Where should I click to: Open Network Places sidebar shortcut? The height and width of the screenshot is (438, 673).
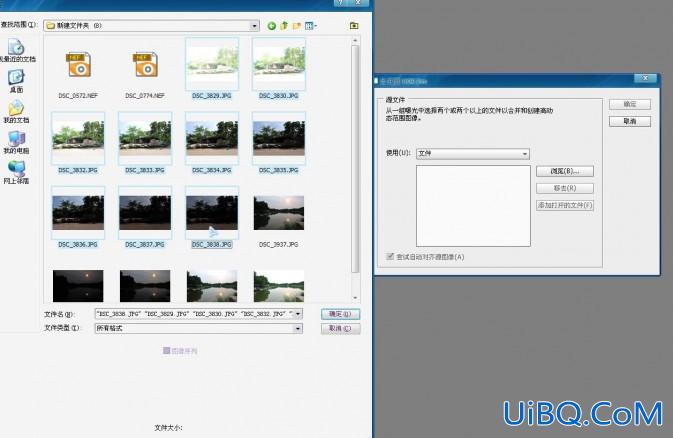point(16,173)
